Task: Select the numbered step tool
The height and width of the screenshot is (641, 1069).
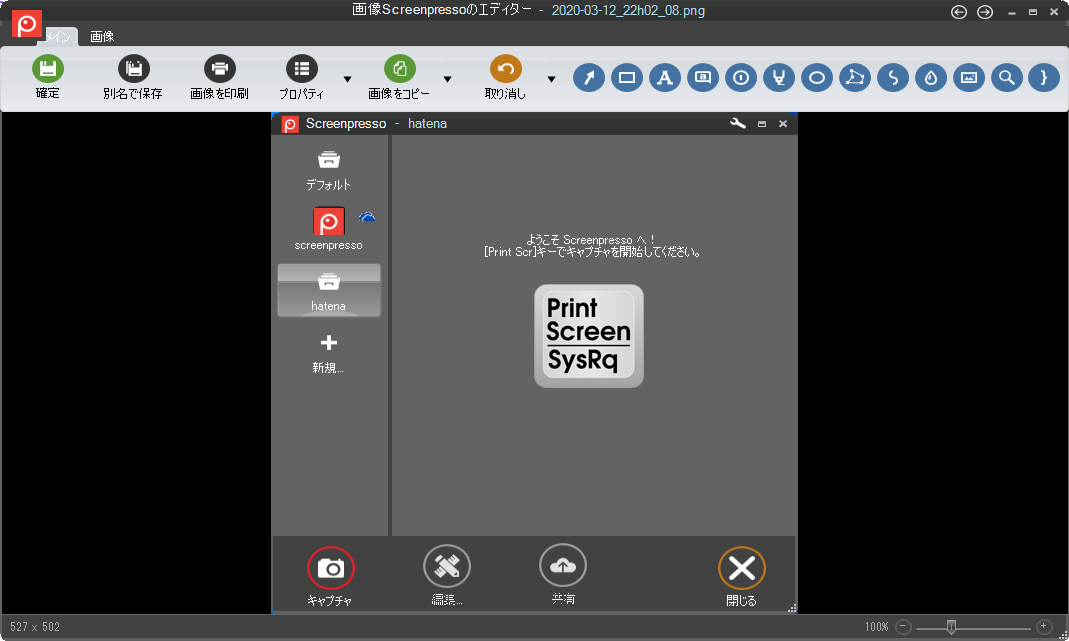Action: tap(741, 78)
